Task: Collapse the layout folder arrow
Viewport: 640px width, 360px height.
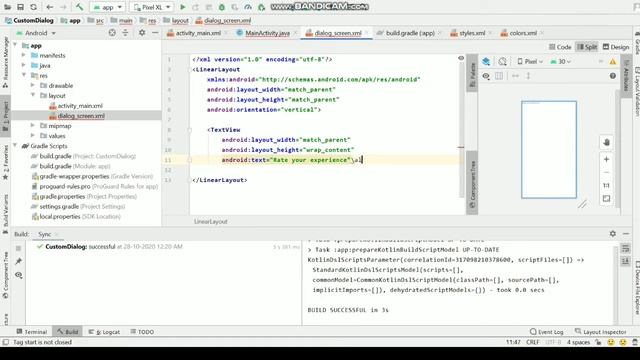Action: pos(33,96)
